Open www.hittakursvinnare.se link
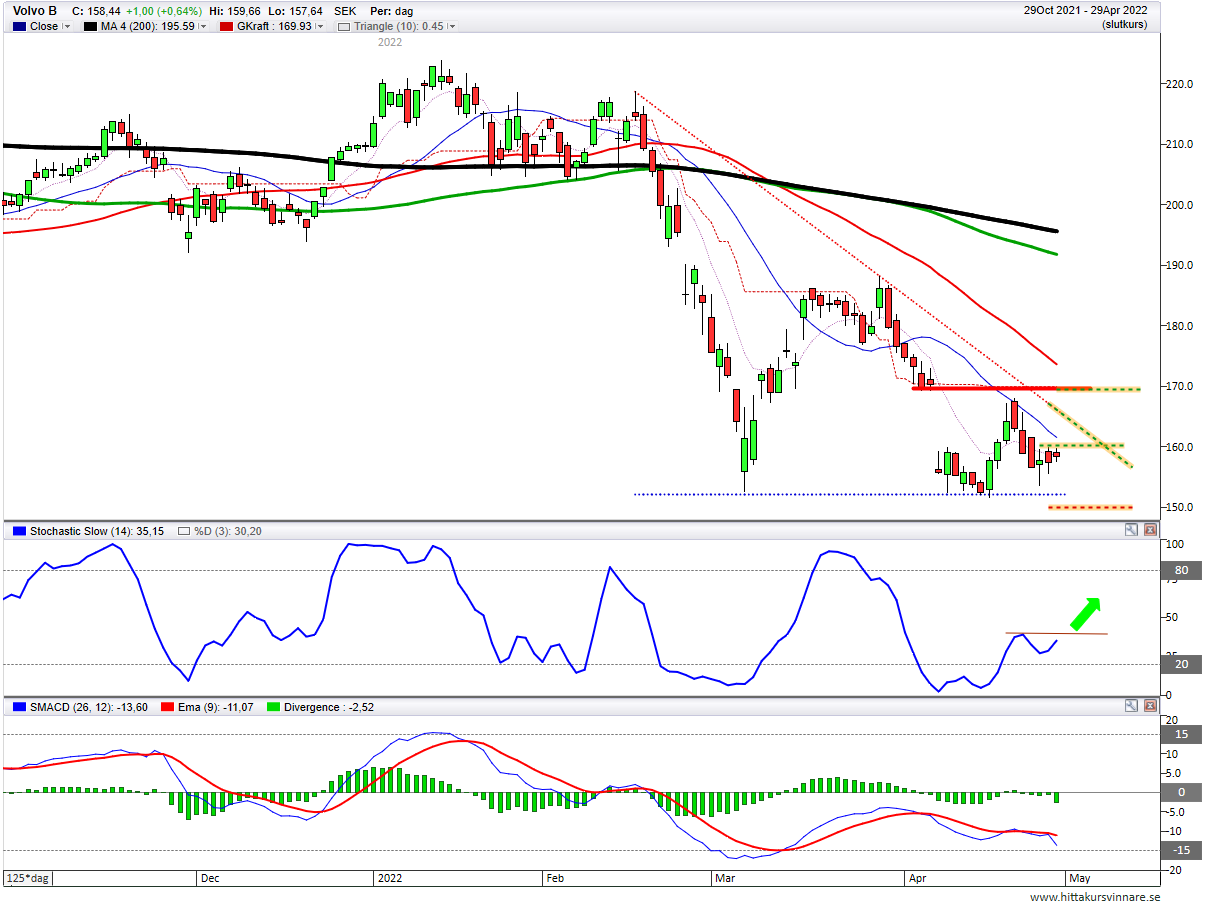Screen dimensions: 1205x902 [x=1095, y=896]
